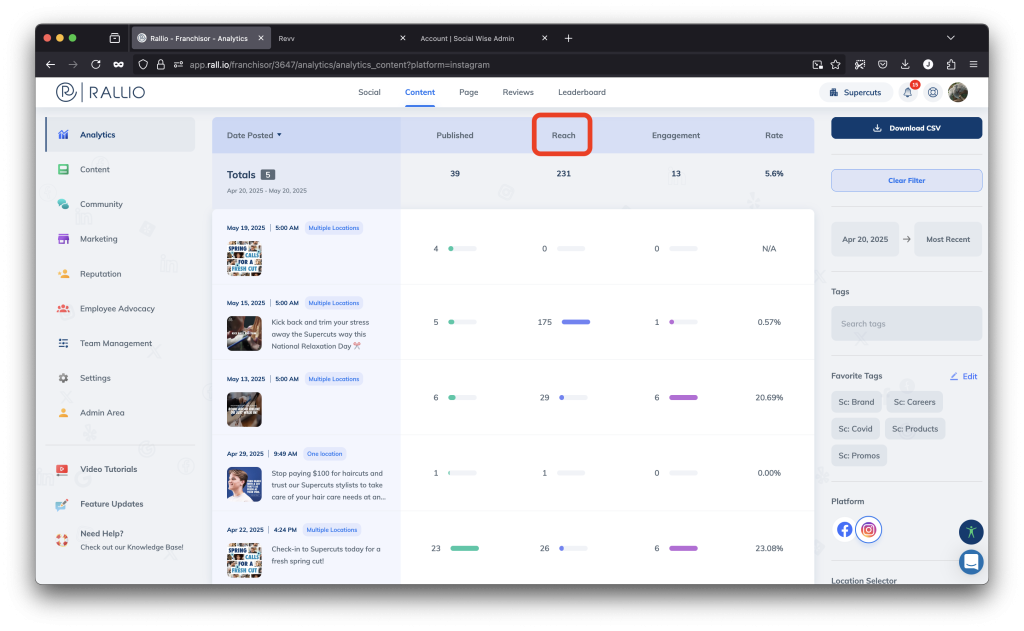Open the Apr 29 haircut post thumbnail
The height and width of the screenshot is (631, 1024).
[244, 484]
